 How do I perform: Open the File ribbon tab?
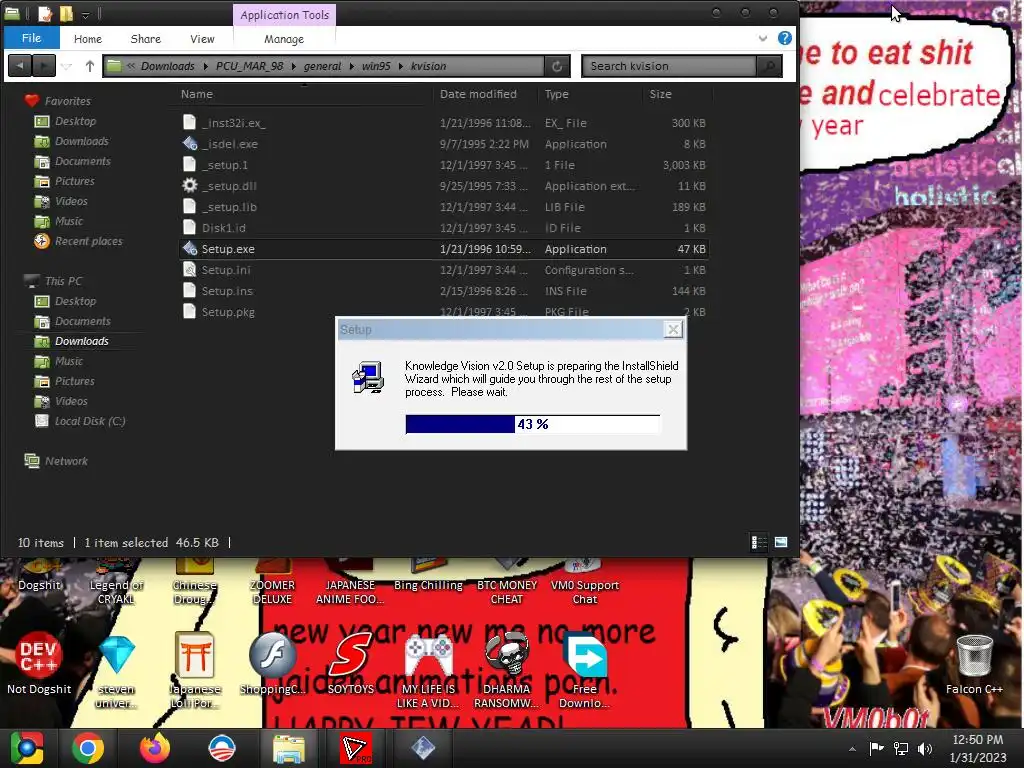[x=31, y=38]
